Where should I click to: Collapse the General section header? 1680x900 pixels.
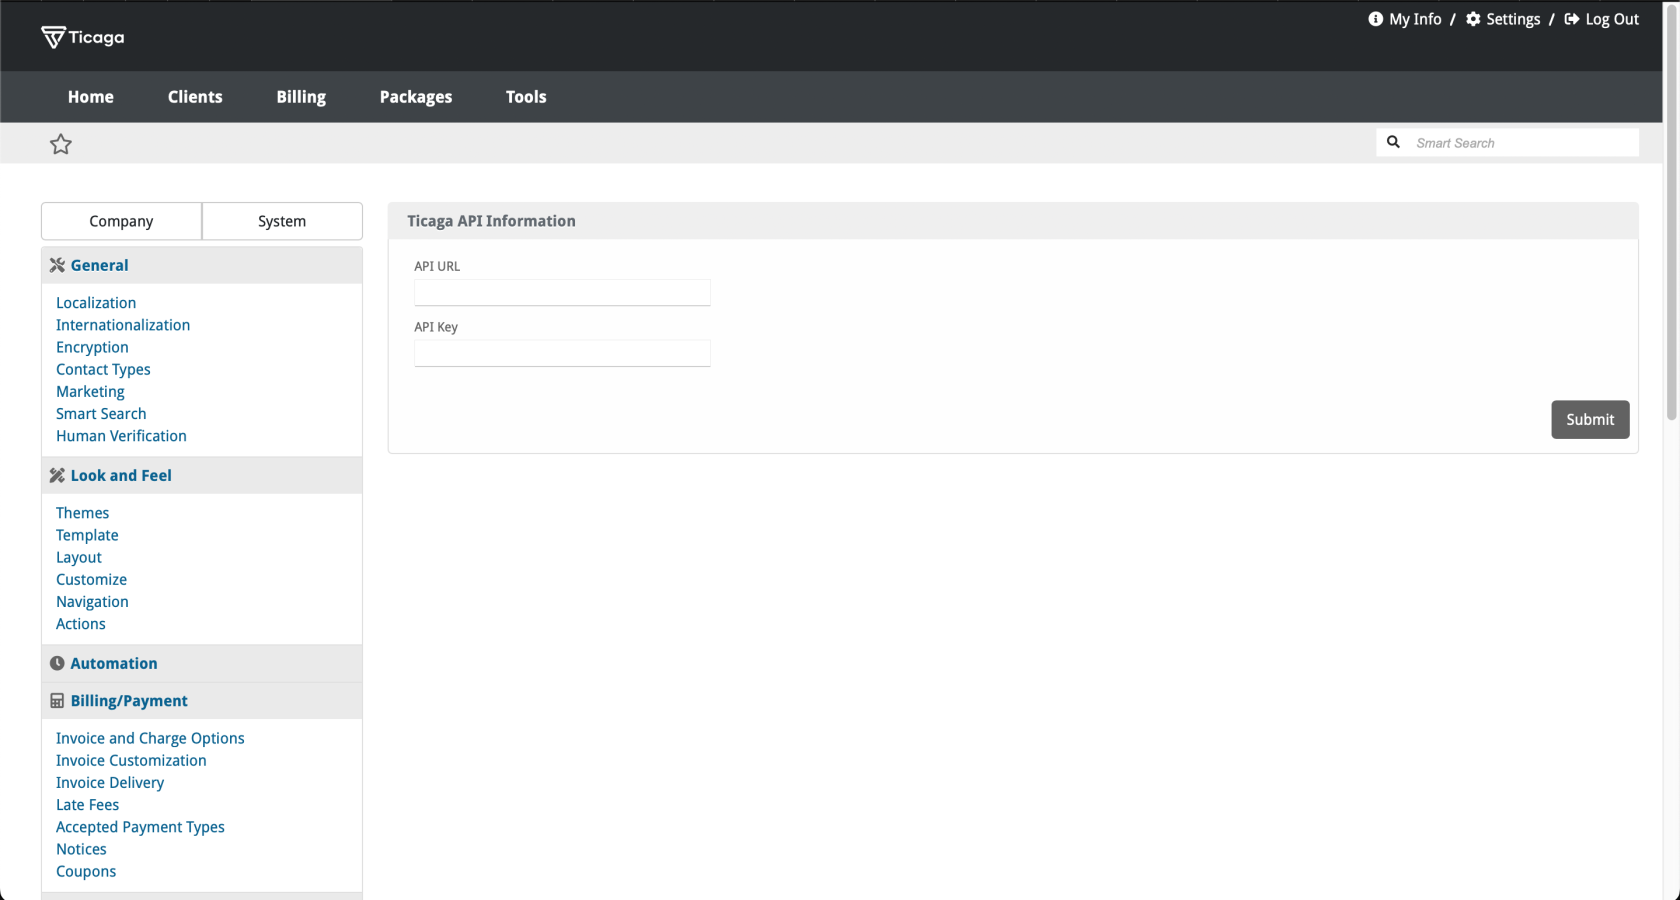(x=202, y=265)
